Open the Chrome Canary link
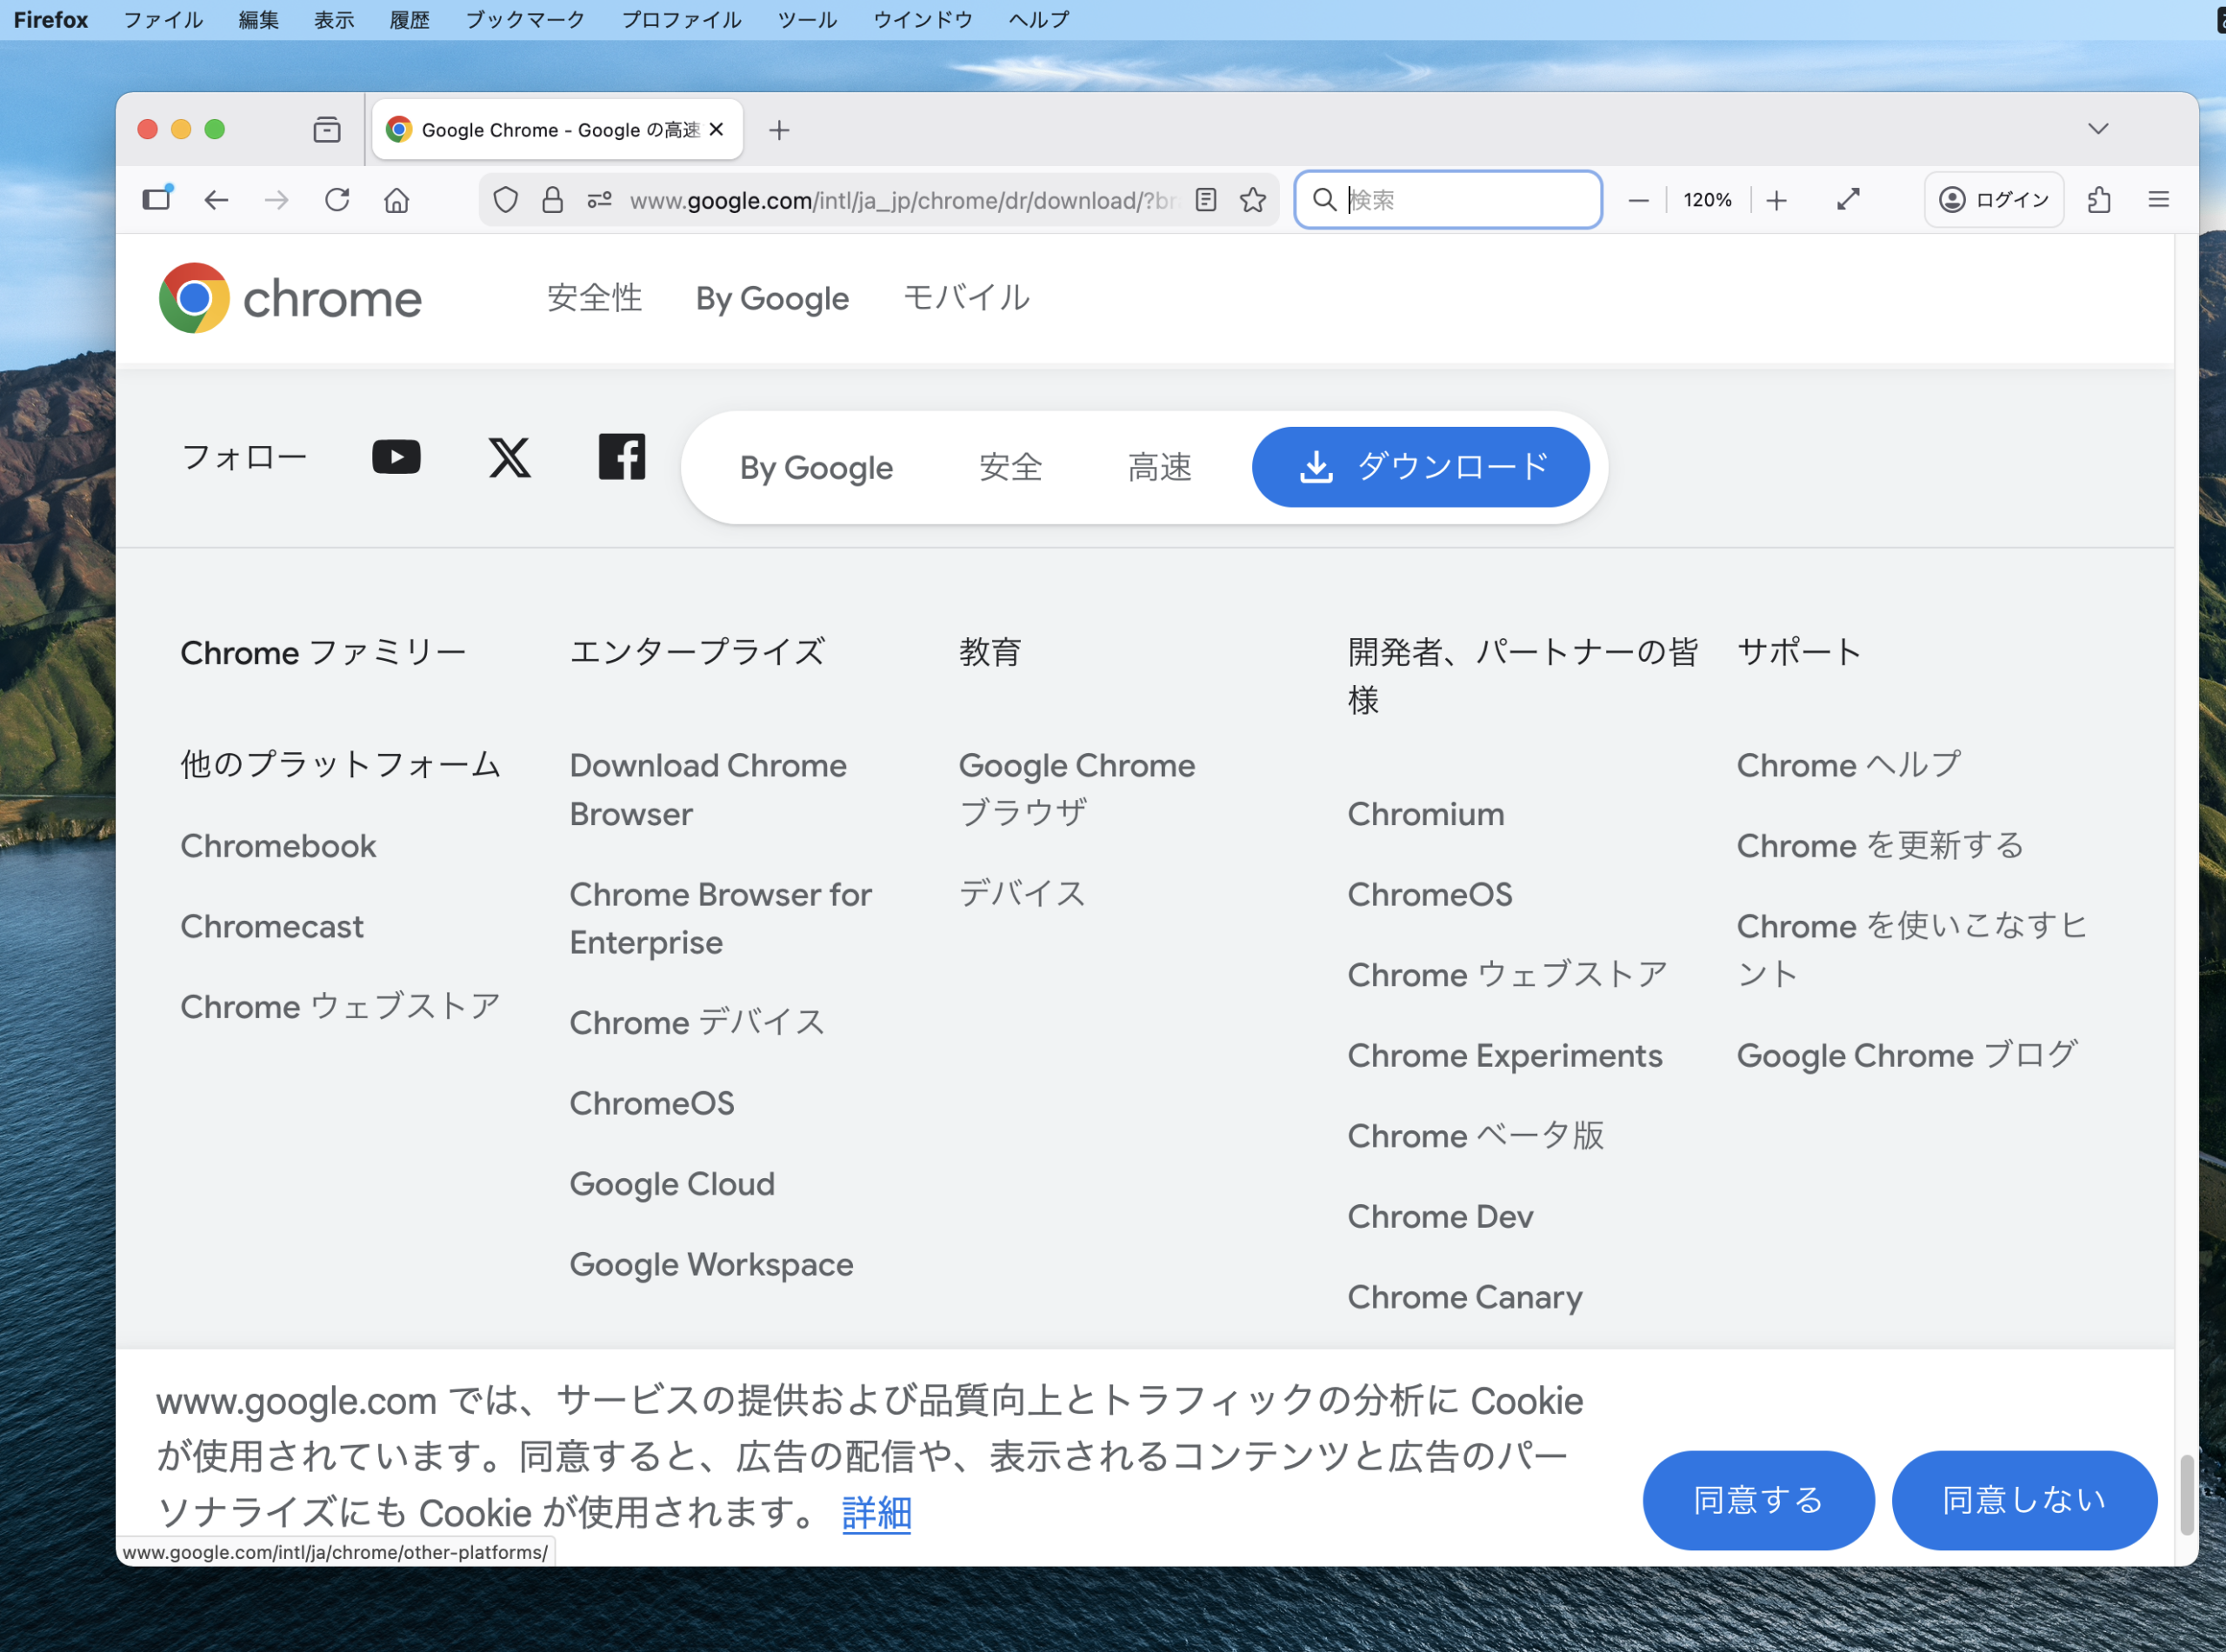 click(x=1464, y=1297)
